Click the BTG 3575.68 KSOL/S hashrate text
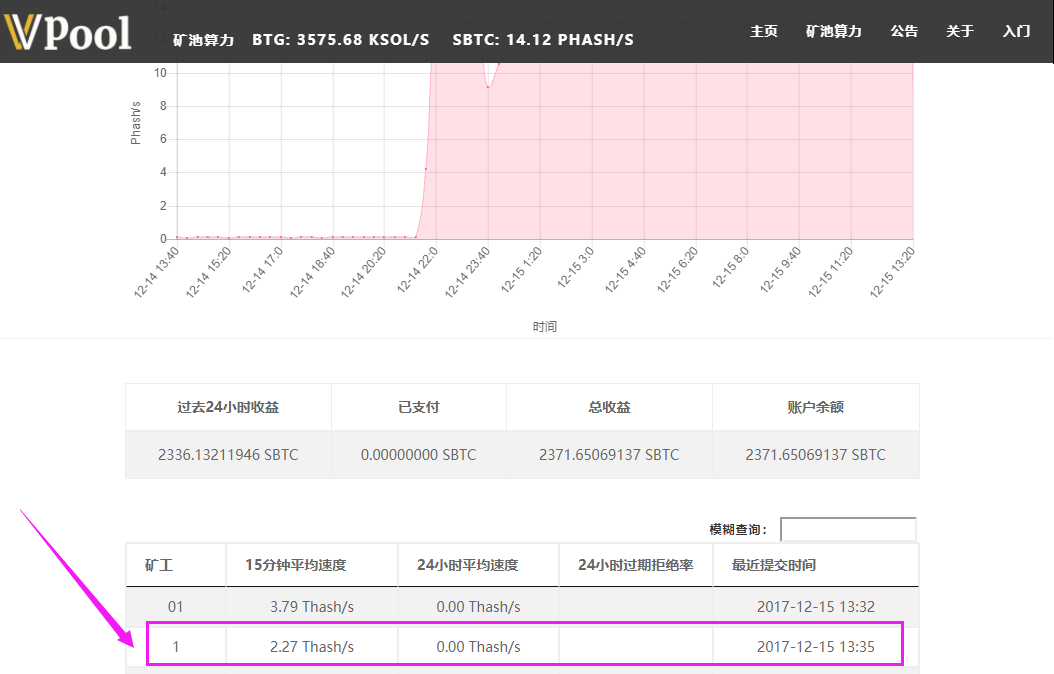This screenshot has width=1054, height=674. [x=340, y=40]
